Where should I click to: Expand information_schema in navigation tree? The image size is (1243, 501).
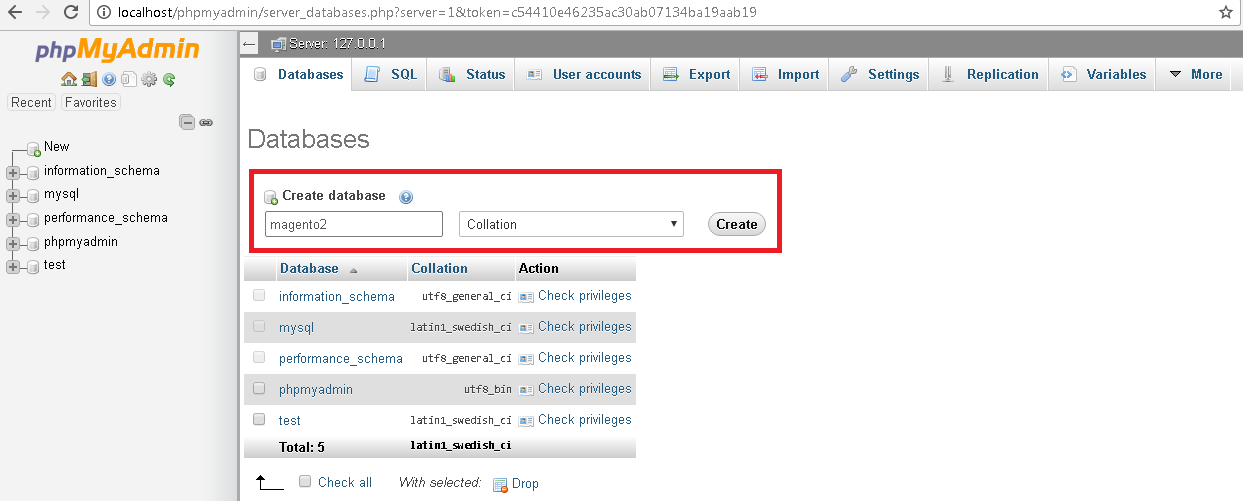[13, 172]
